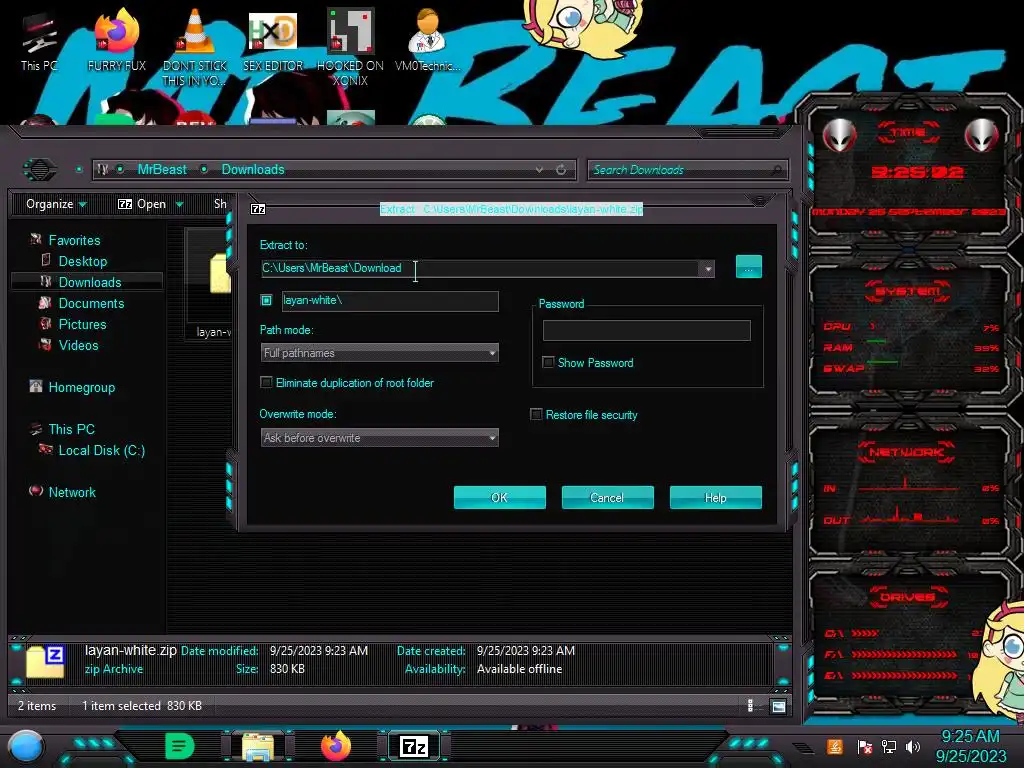Open the green notes app in taskbar
The height and width of the screenshot is (768, 1024).
point(180,746)
